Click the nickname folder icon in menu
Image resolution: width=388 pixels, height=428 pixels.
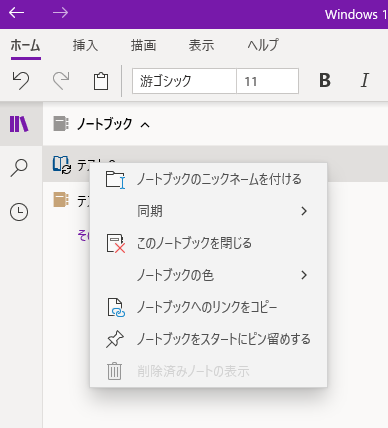coord(115,180)
